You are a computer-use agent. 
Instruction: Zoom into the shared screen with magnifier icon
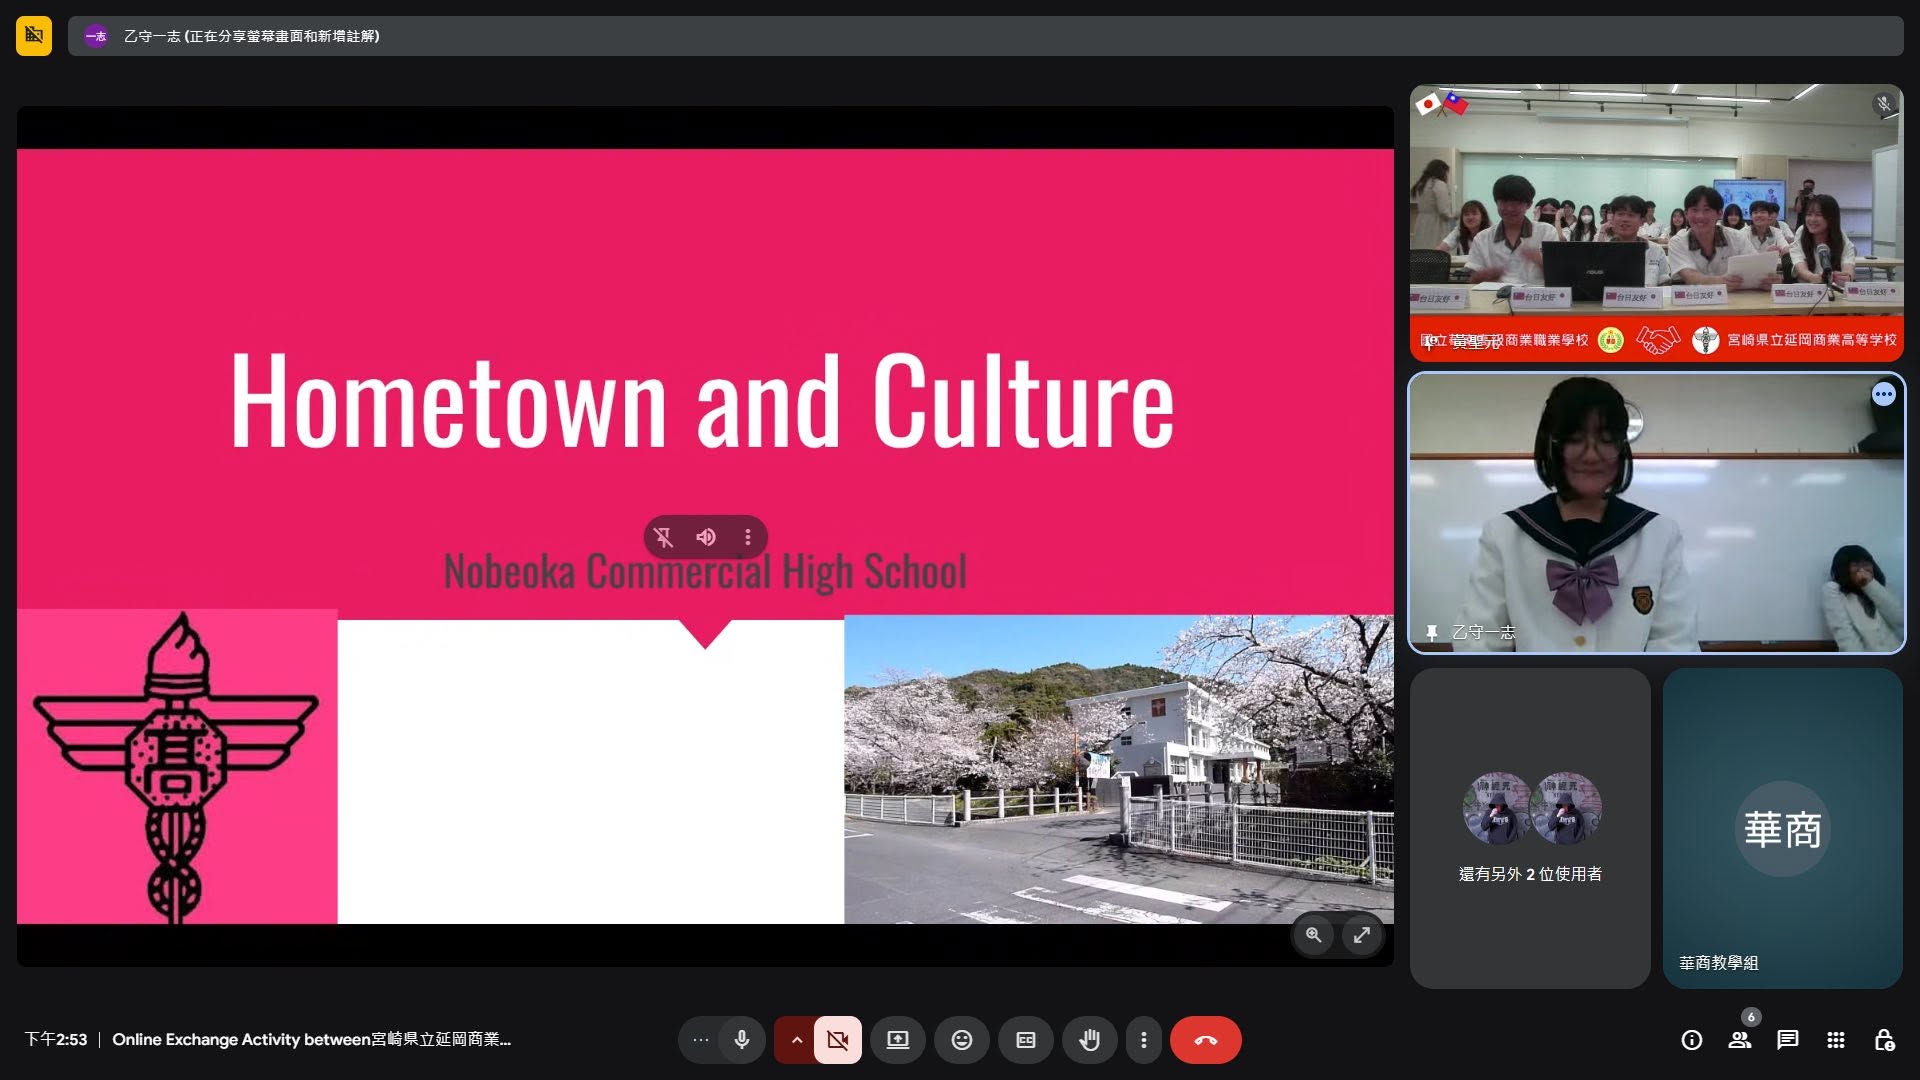(1314, 935)
